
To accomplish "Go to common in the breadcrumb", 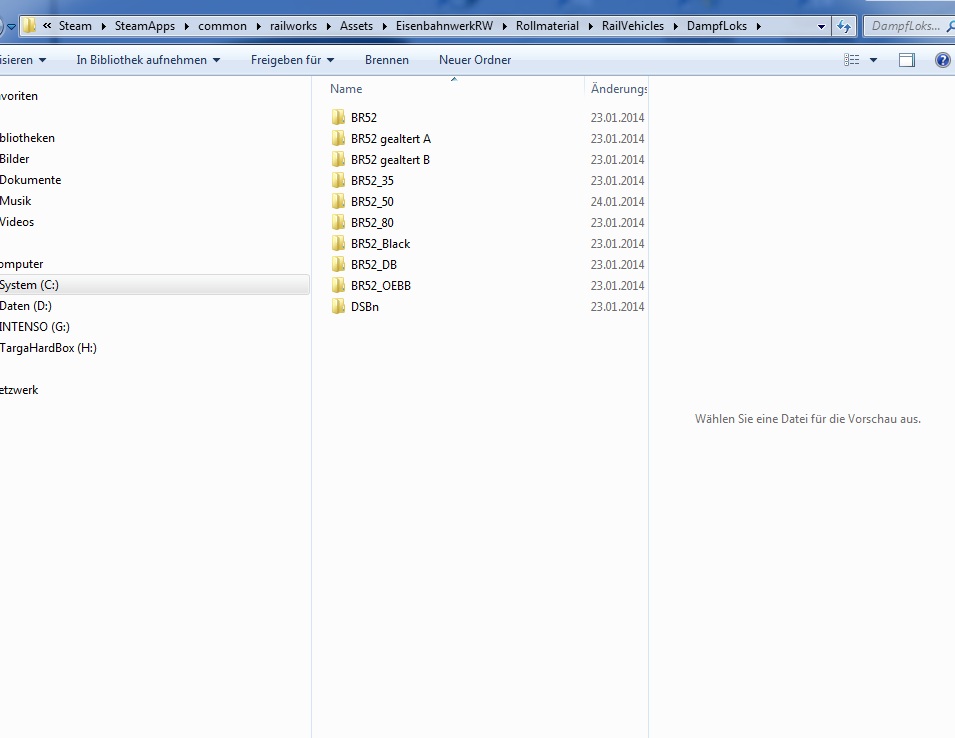I will (222, 26).
